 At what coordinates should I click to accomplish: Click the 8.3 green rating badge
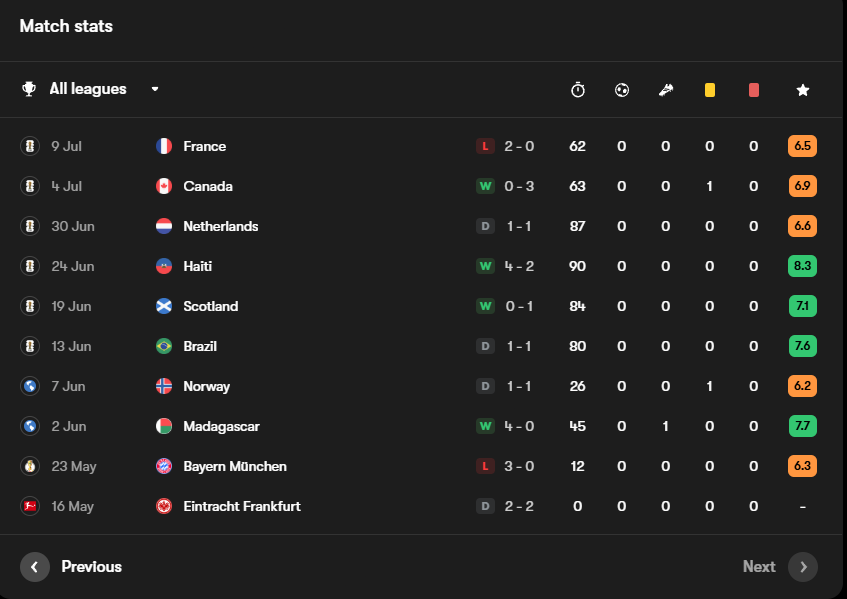coord(802,266)
